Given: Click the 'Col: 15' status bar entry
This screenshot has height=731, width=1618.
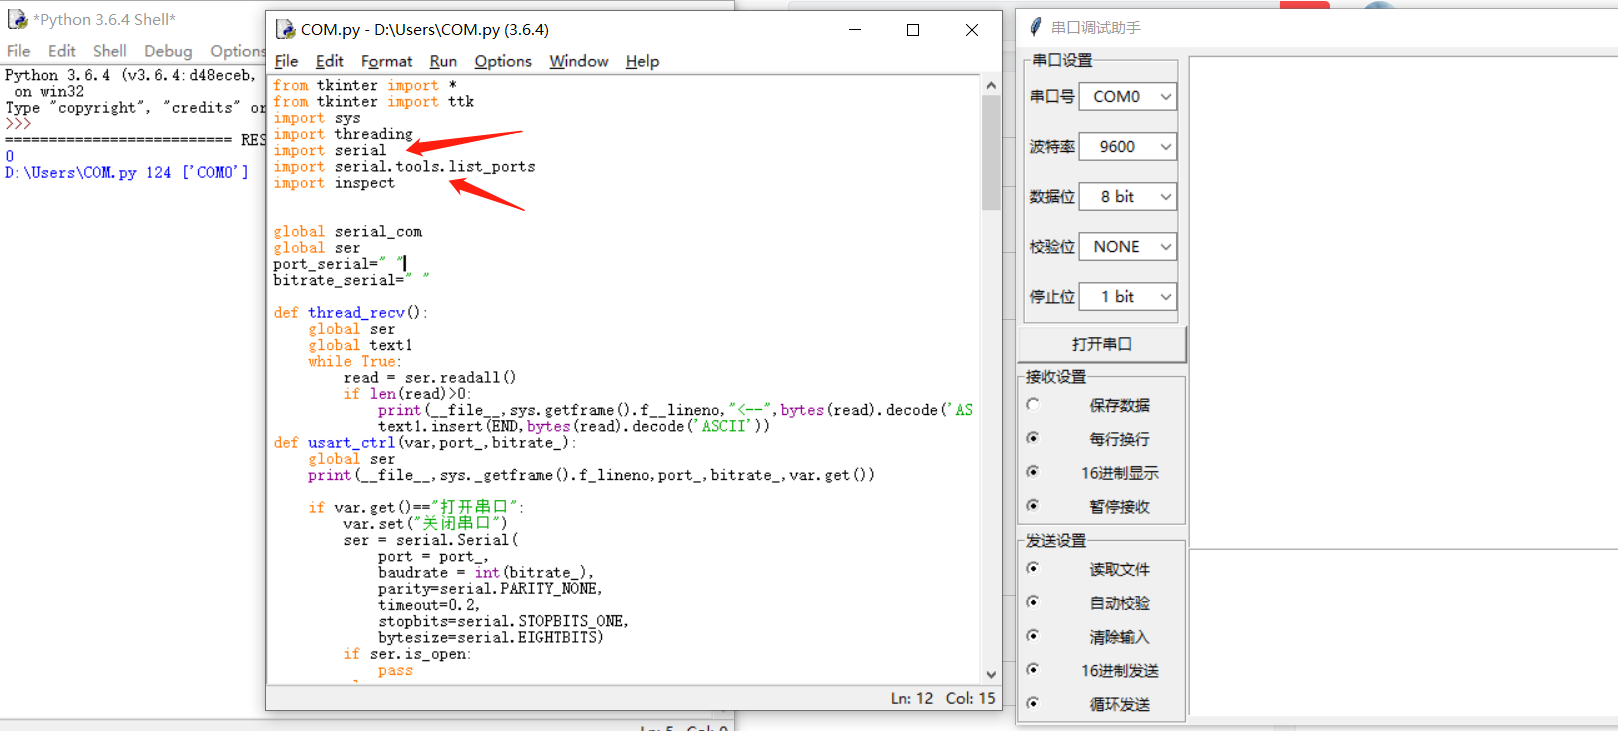Looking at the screenshot, I should coord(971,698).
